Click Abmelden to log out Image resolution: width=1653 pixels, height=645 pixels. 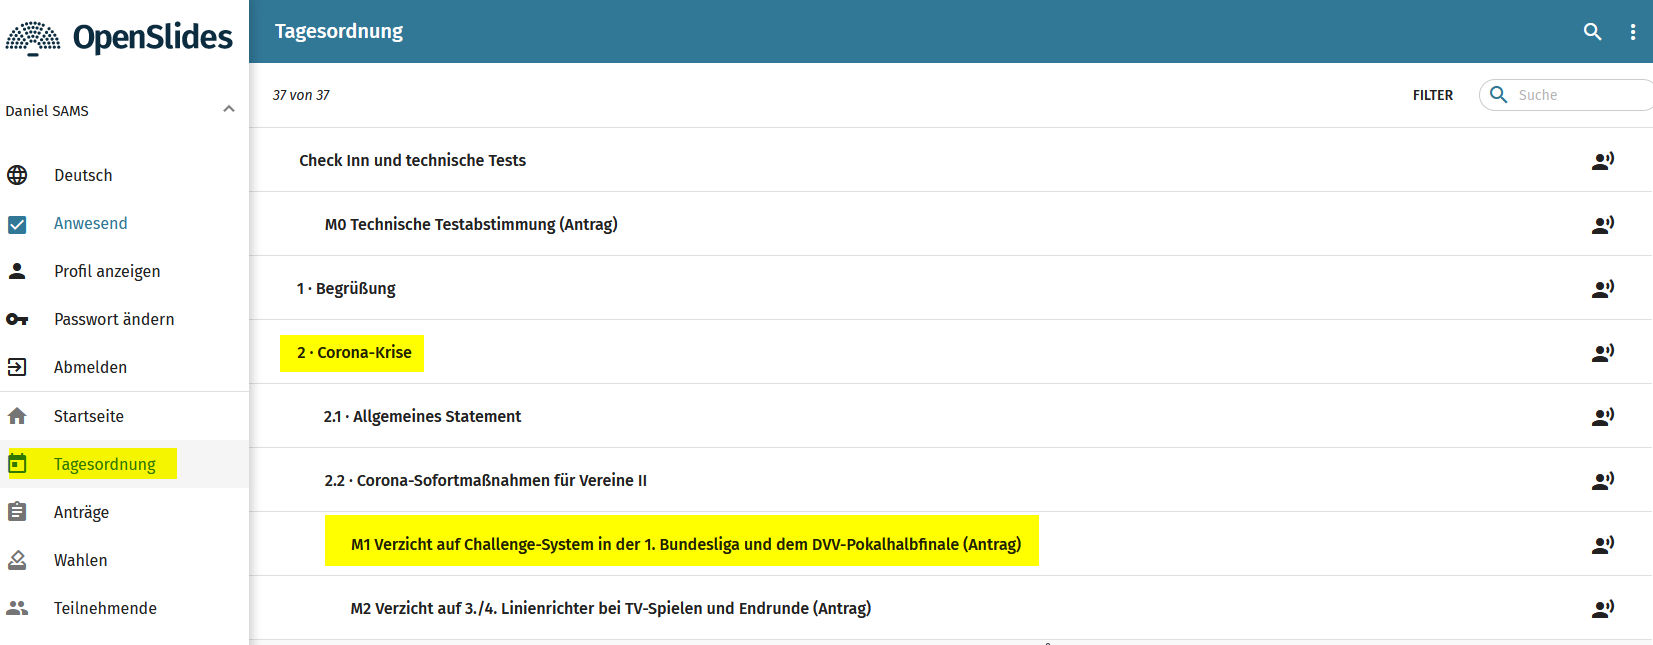(x=90, y=367)
